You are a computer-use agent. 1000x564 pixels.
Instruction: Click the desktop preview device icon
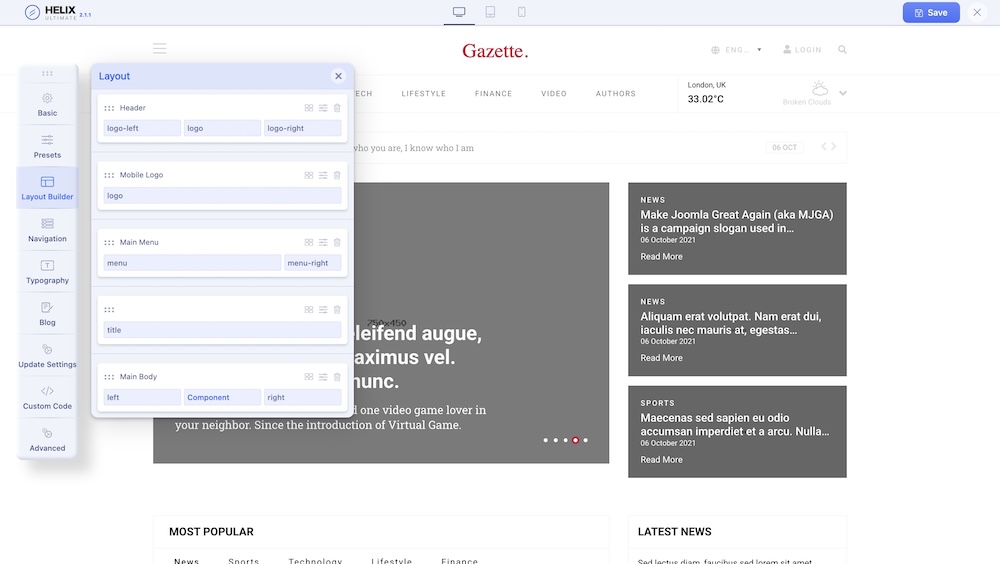click(x=459, y=12)
